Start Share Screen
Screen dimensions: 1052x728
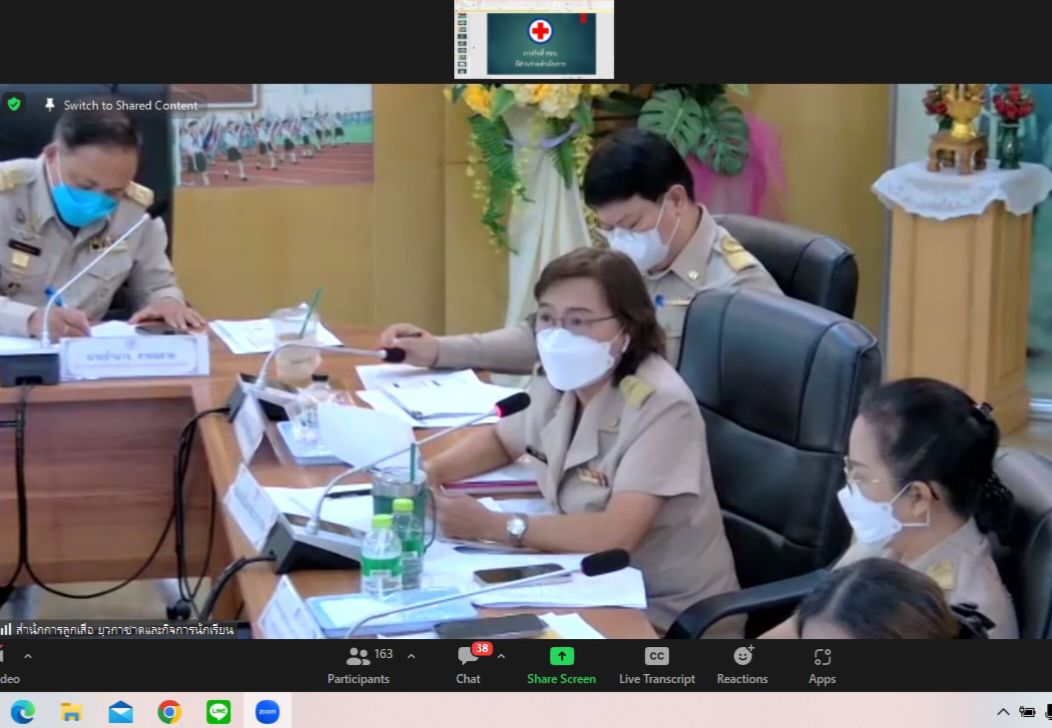pos(562,666)
